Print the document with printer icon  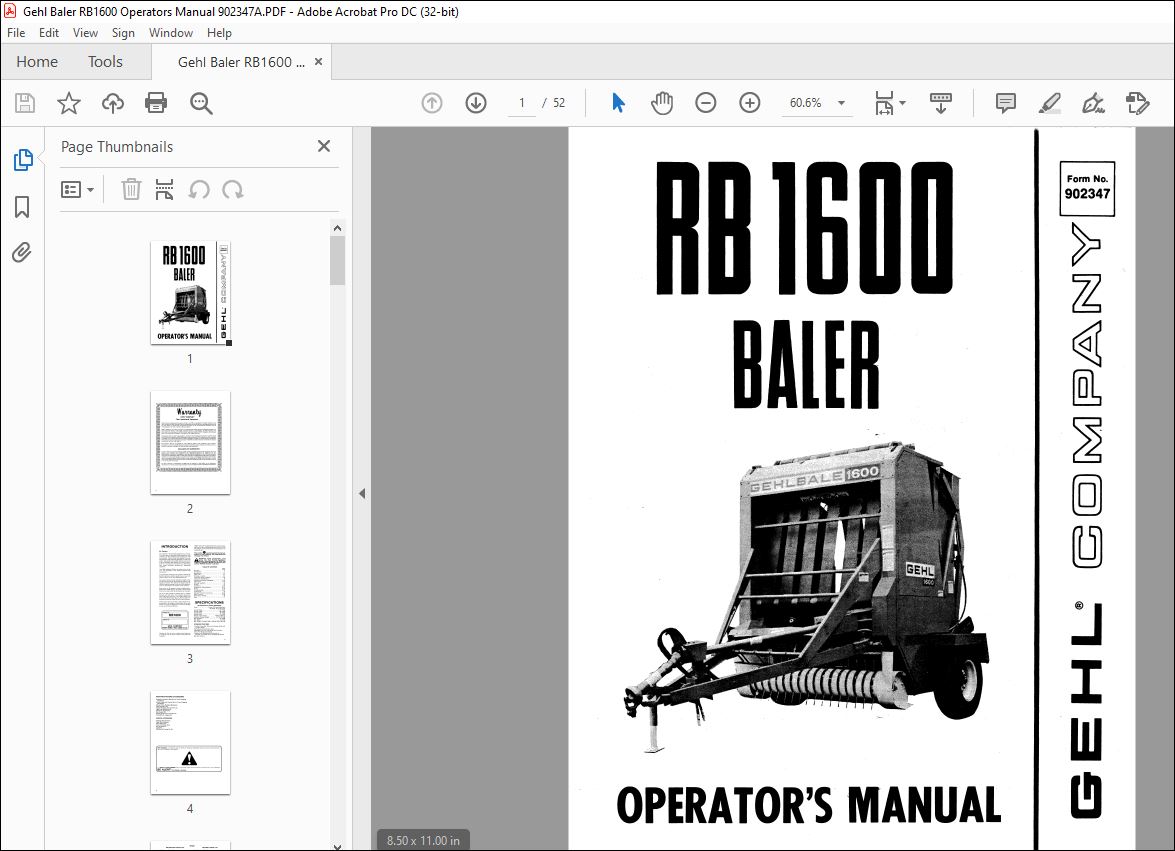(x=156, y=103)
